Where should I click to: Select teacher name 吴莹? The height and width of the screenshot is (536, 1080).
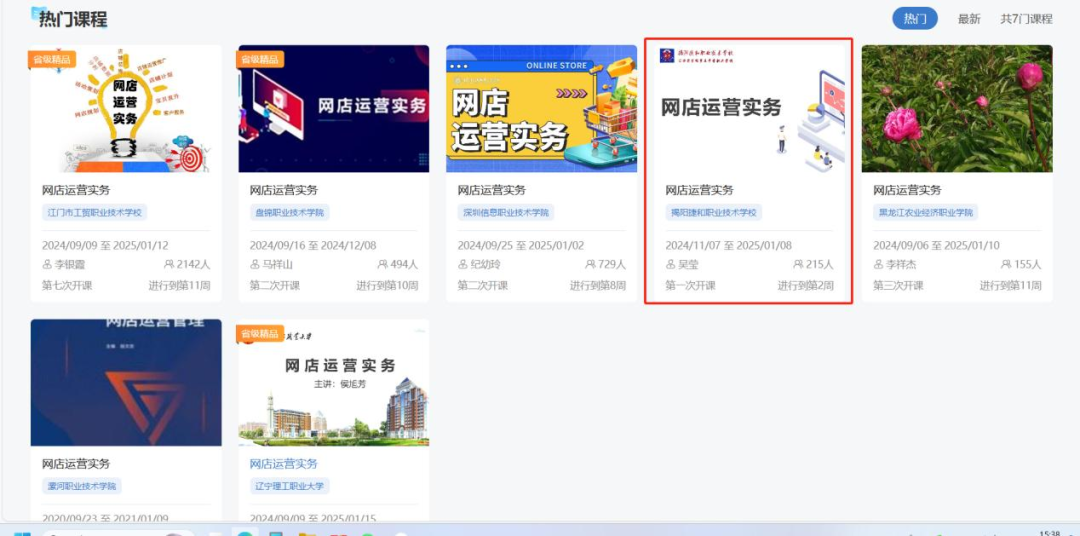tap(688, 265)
